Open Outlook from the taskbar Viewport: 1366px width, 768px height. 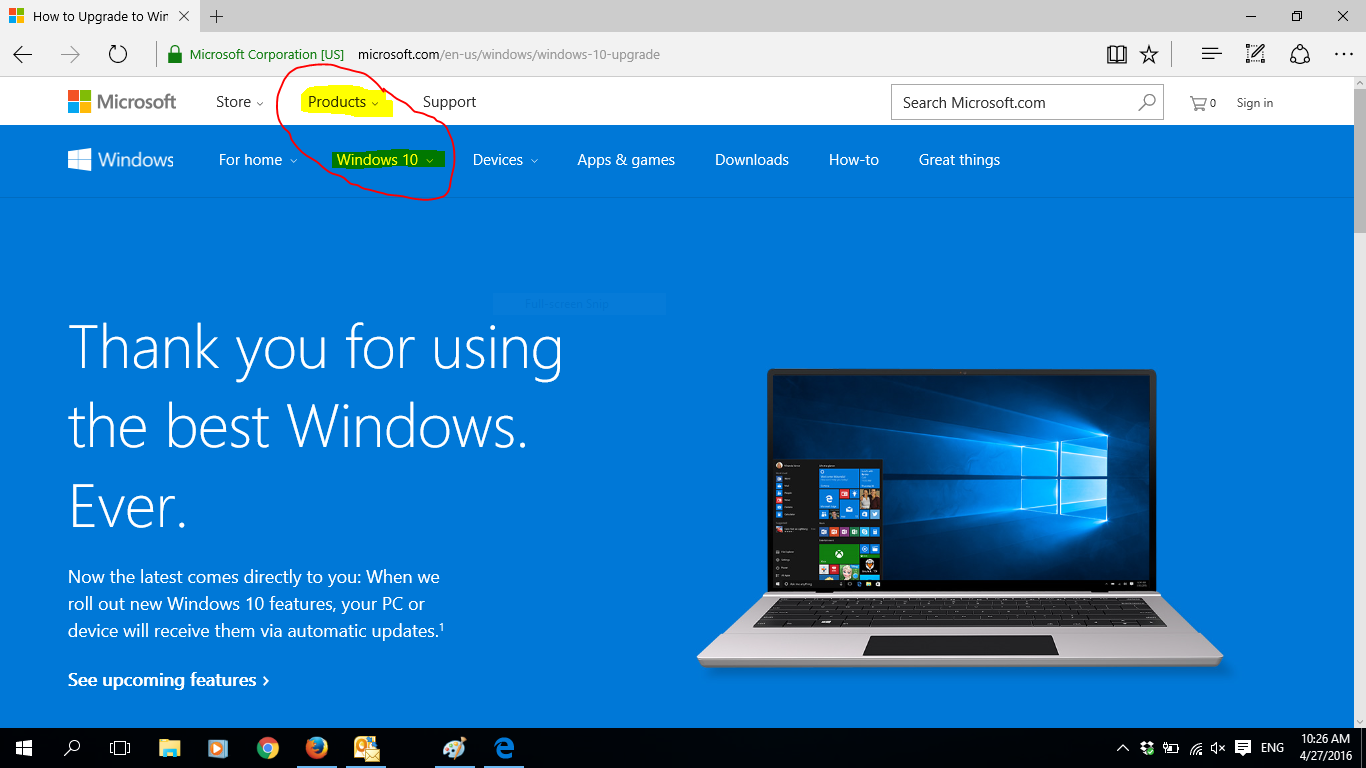(x=366, y=747)
